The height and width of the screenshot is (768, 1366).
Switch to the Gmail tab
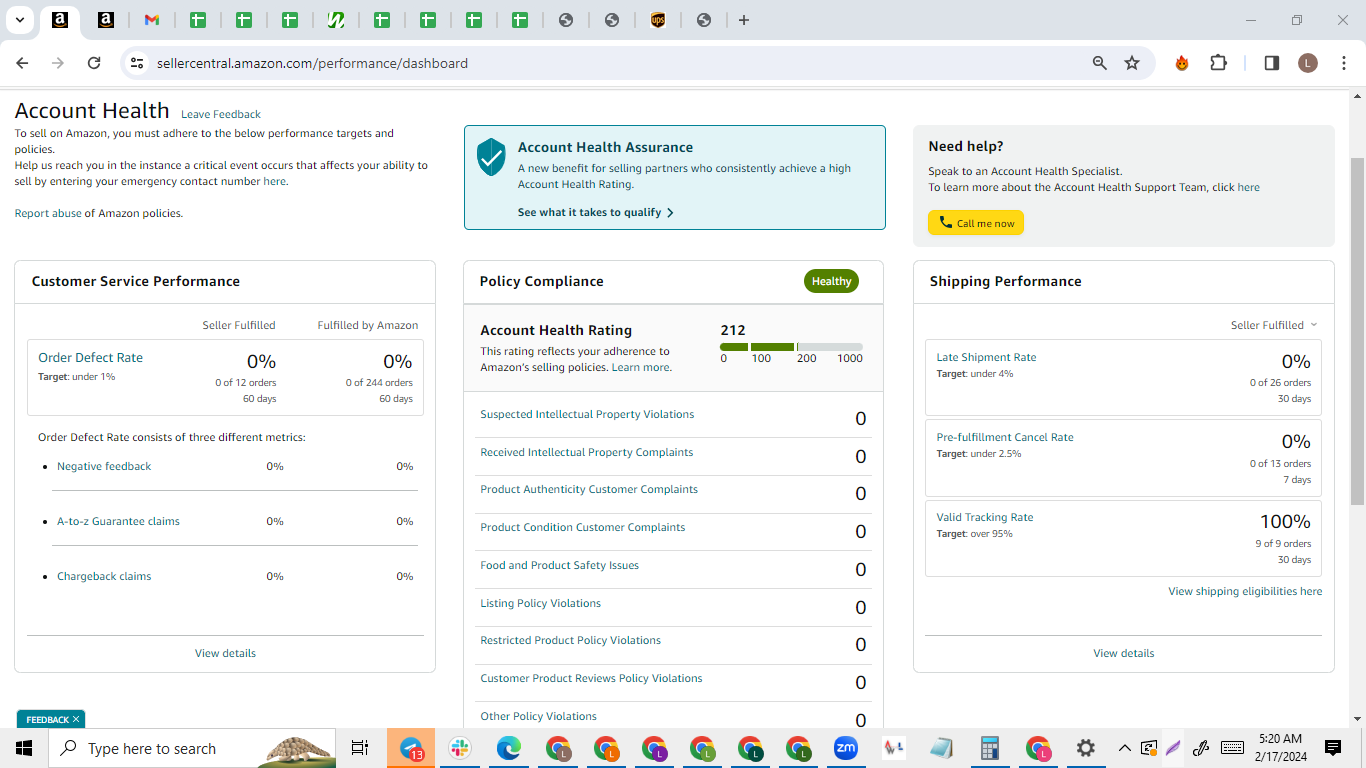[152, 20]
